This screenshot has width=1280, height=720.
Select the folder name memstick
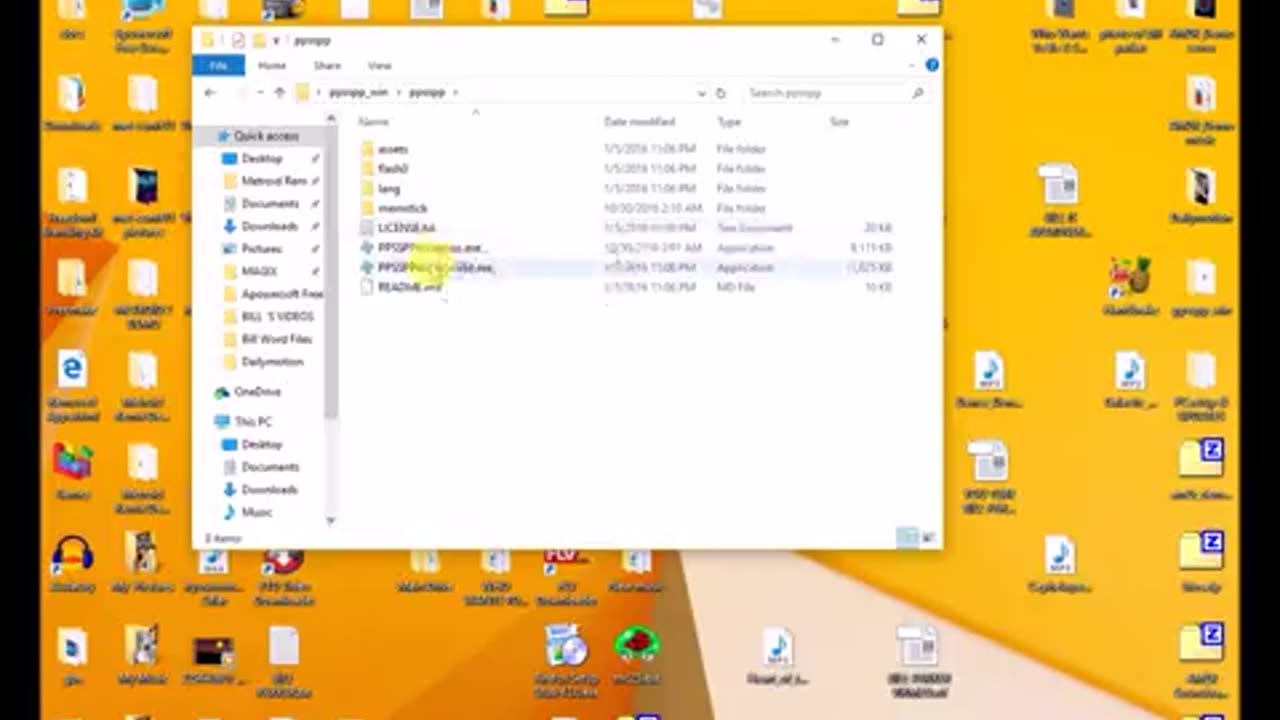click(403, 208)
